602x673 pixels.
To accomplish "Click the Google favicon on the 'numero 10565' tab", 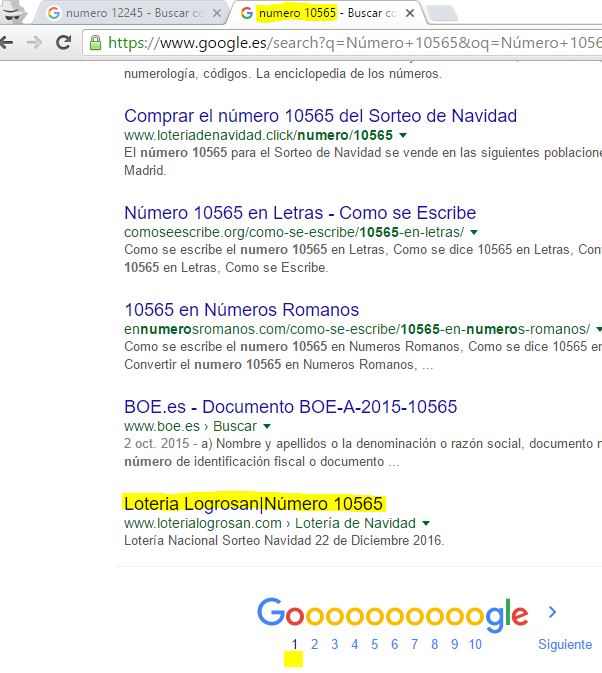I will (247, 13).
